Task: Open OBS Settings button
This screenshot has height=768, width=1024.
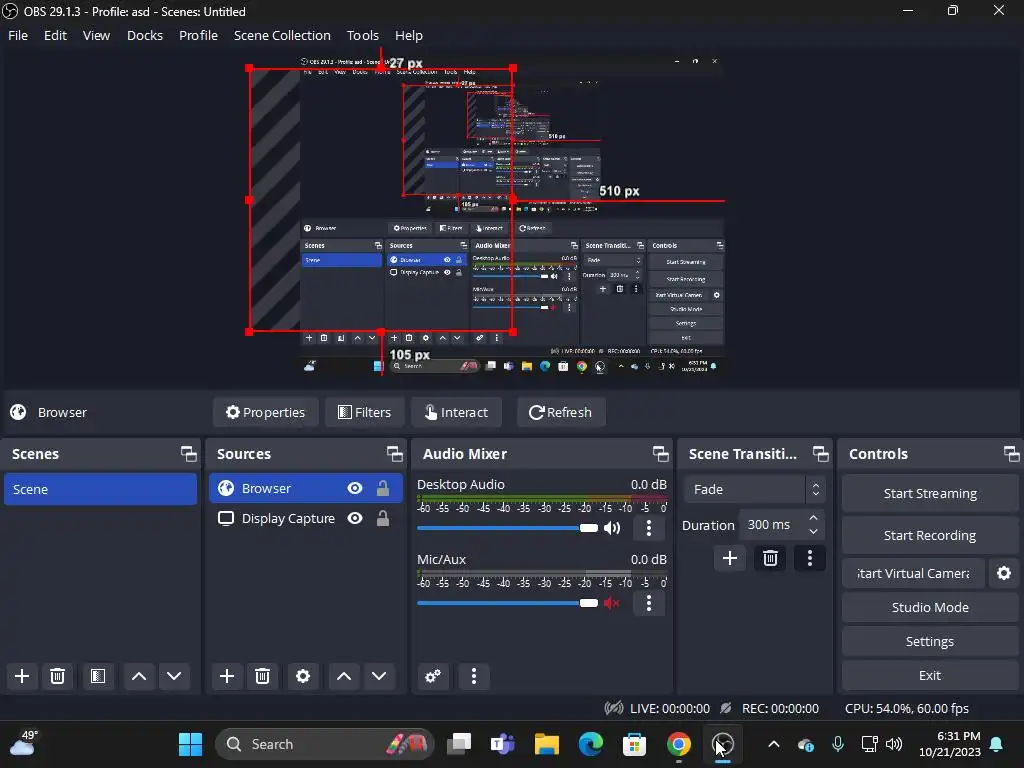Action: [x=930, y=641]
